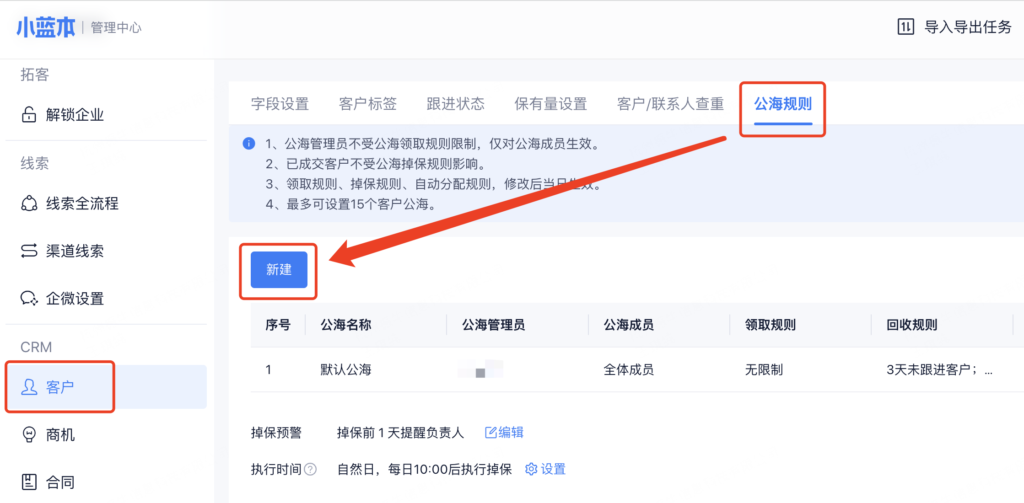The image size is (1024, 503).
Task: Open the 客户标签 tab
Action: click(367, 104)
